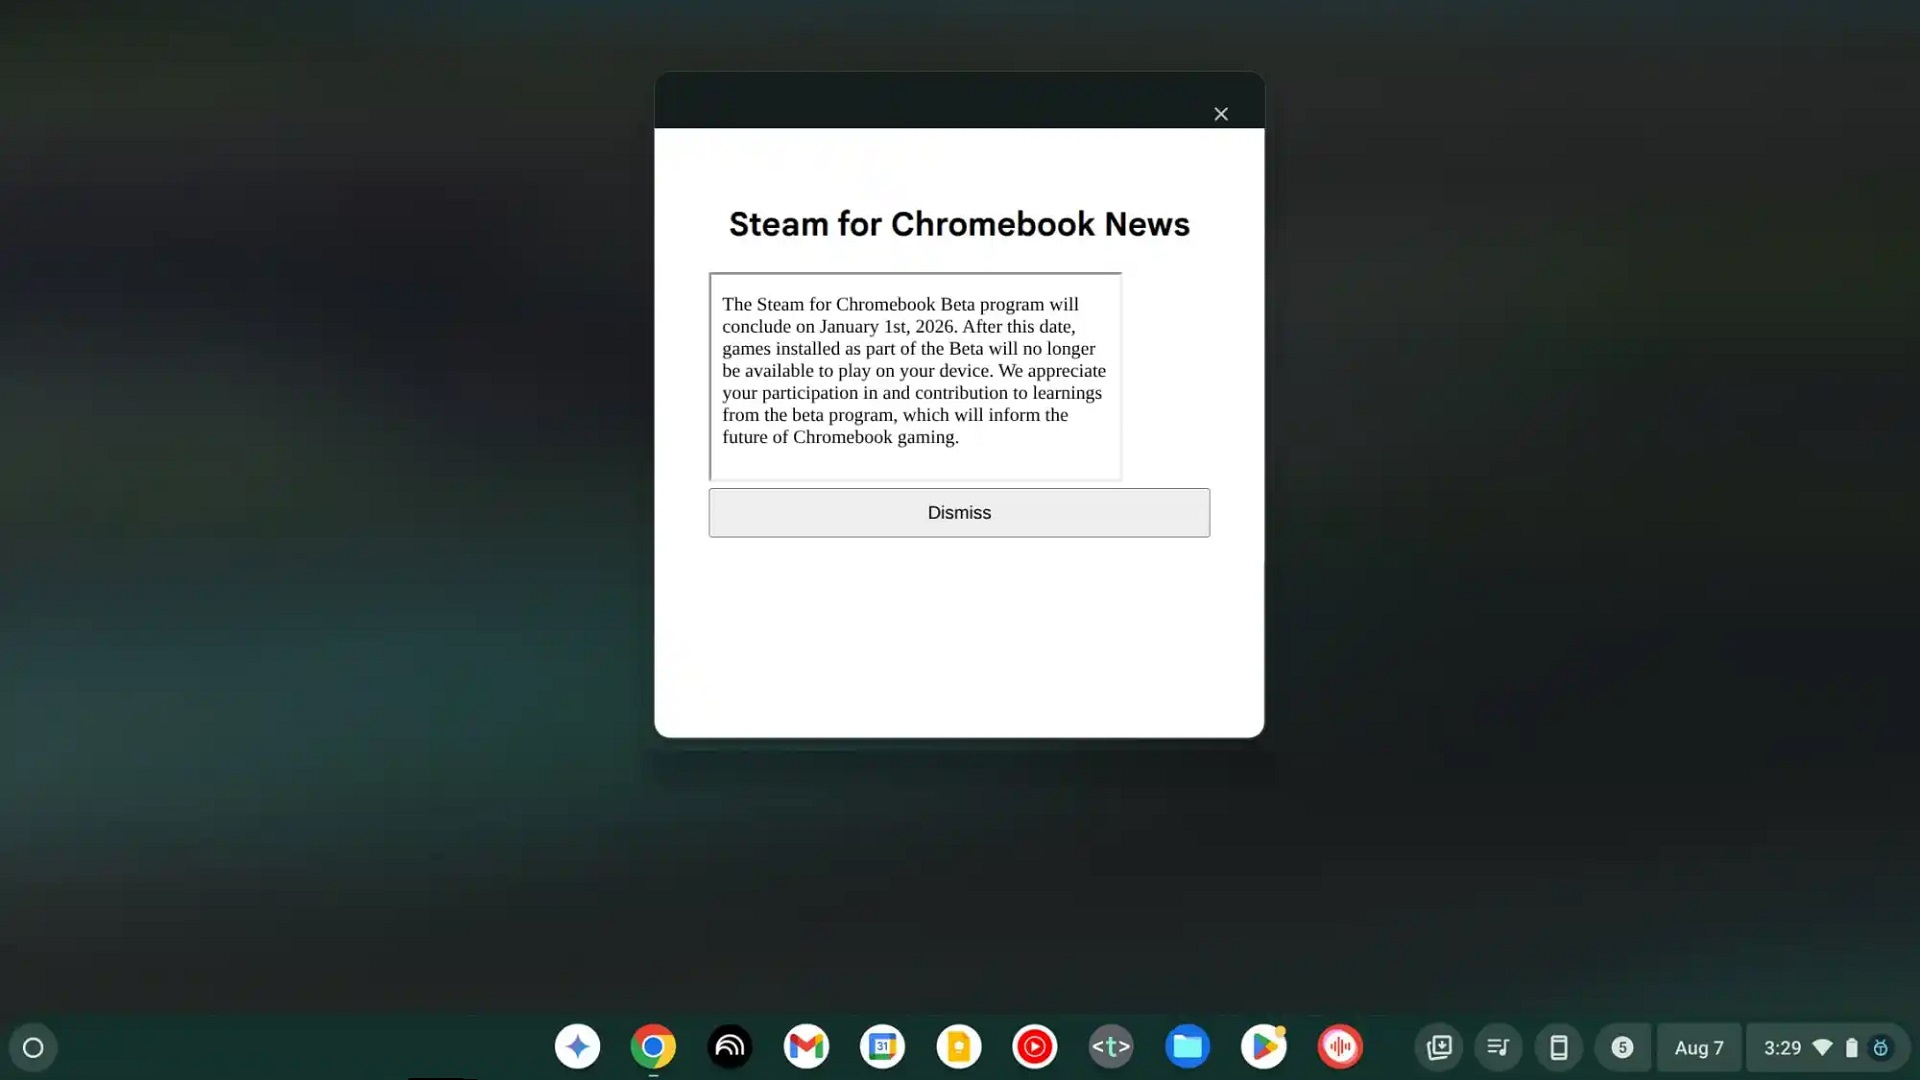Viewport: 1920px width, 1080px height.
Task: Launch Google Play Store from shelf
Action: tap(1263, 1047)
